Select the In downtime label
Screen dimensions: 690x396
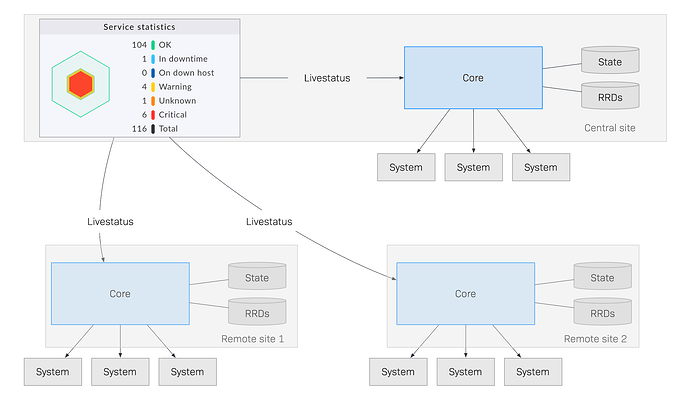183,59
